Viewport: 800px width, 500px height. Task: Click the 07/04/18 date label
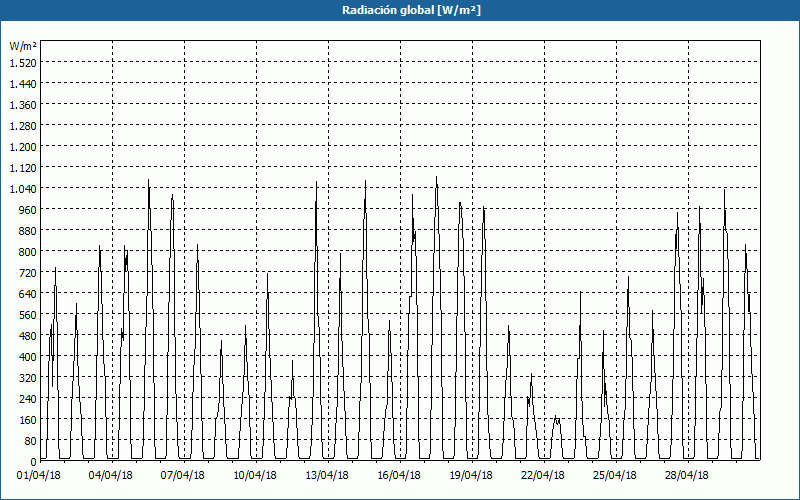pyautogui.click(x=183, y=476)
